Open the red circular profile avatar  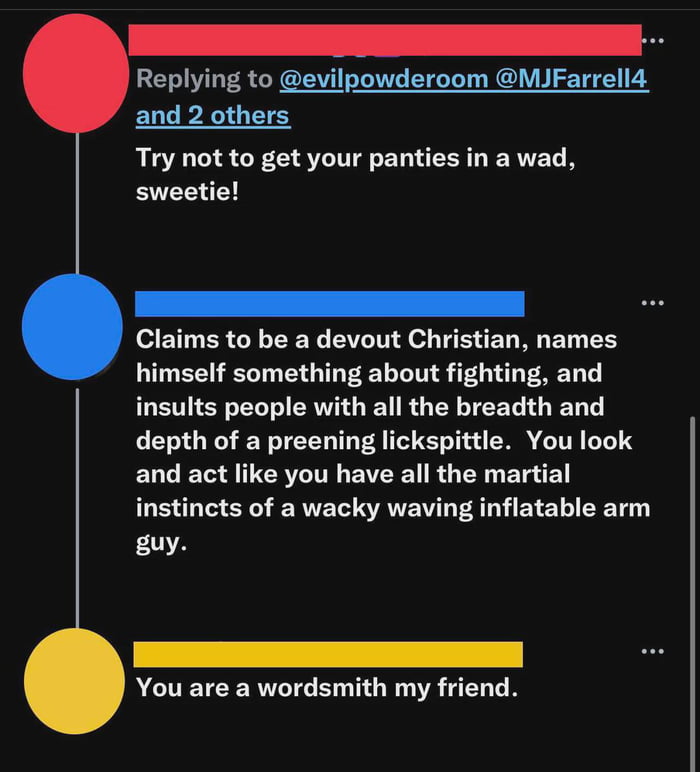pos(76,73)
